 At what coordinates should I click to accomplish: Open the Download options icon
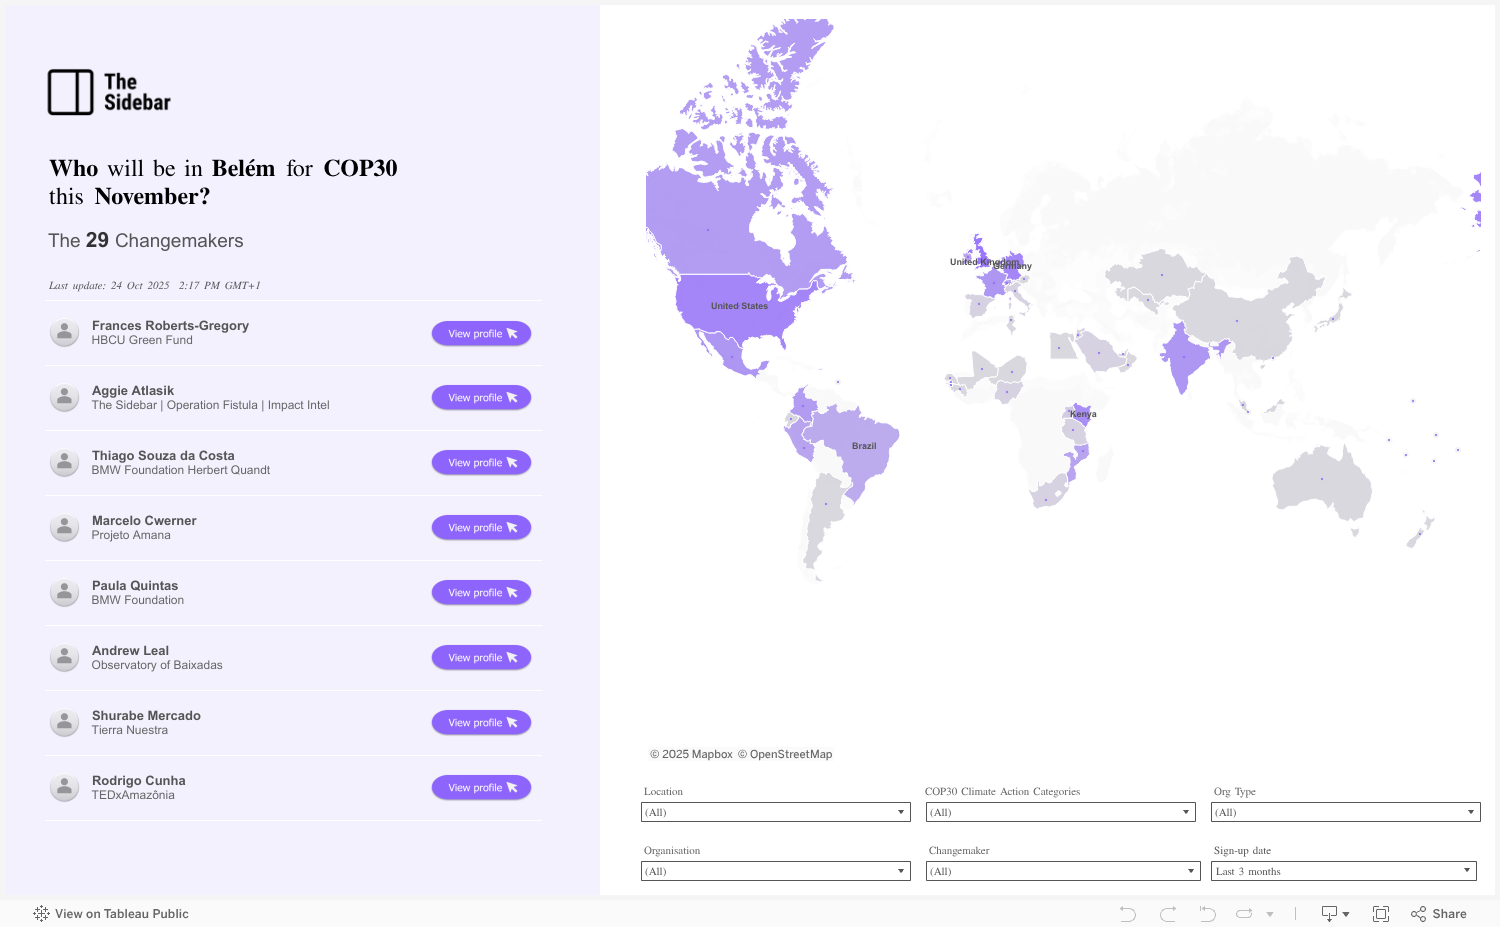pyautogui.click(x=1335, y=914)
